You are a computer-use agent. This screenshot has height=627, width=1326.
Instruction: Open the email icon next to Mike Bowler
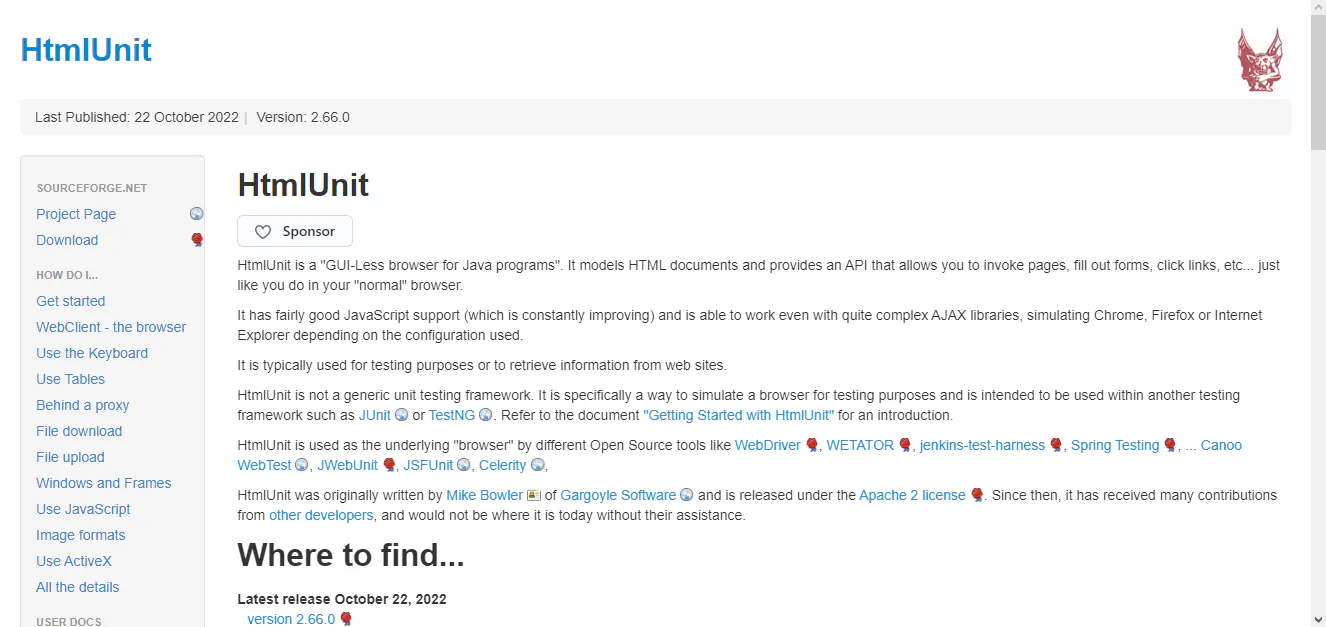click(x=533, y=494)
